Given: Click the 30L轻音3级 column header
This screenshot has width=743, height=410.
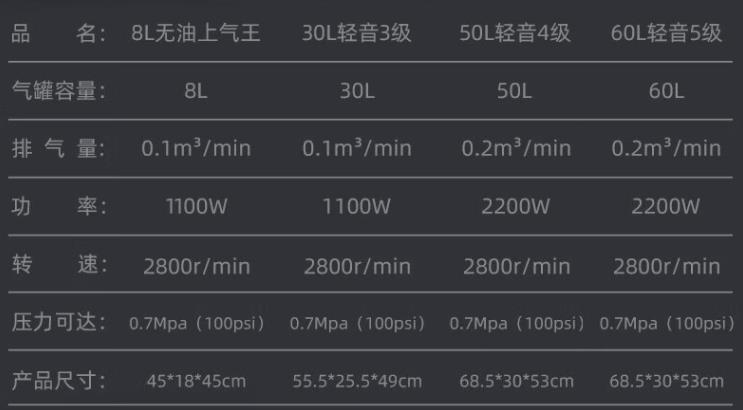Looking at the screenshot, I should point(356,34).
